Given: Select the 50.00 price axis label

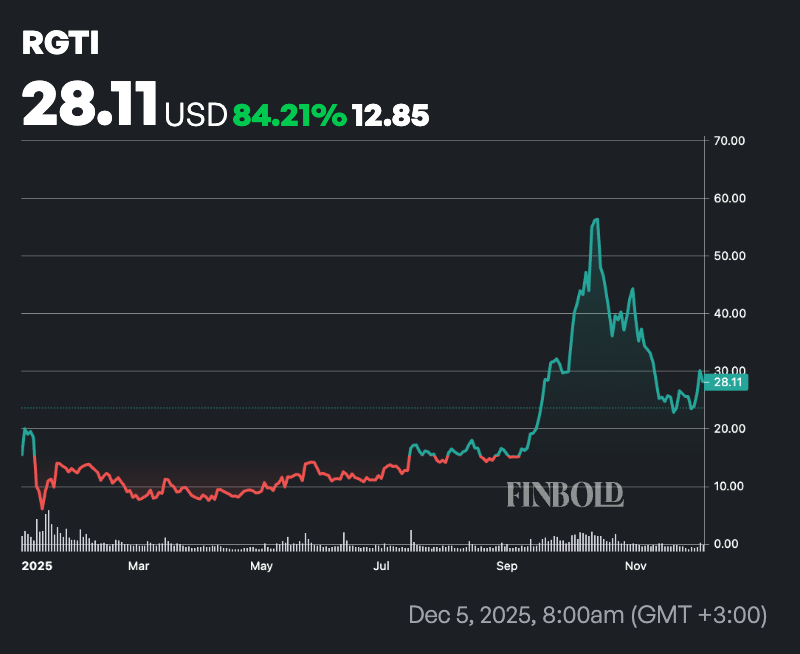Looking at the screenshot, I should point(729,256).
